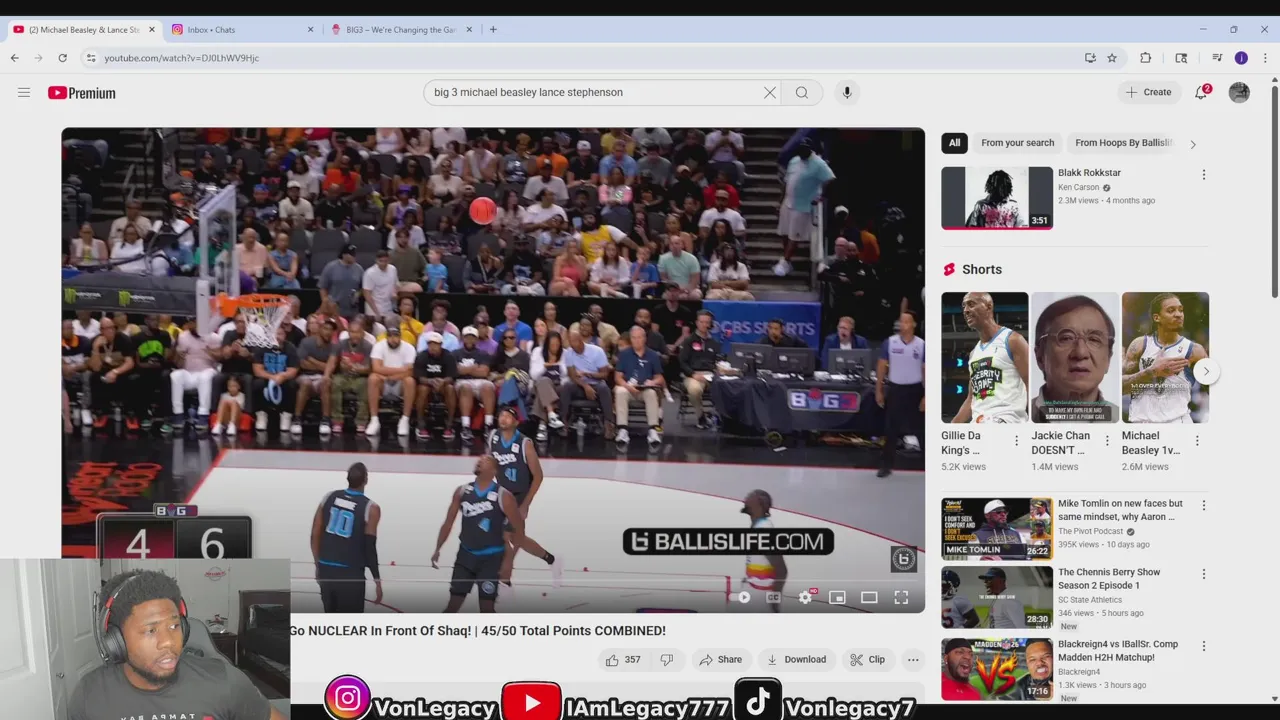The height and width of the screenshot is (720, 1280).
Task: Click the magnifying glass search button
Action: pos(802,93)
